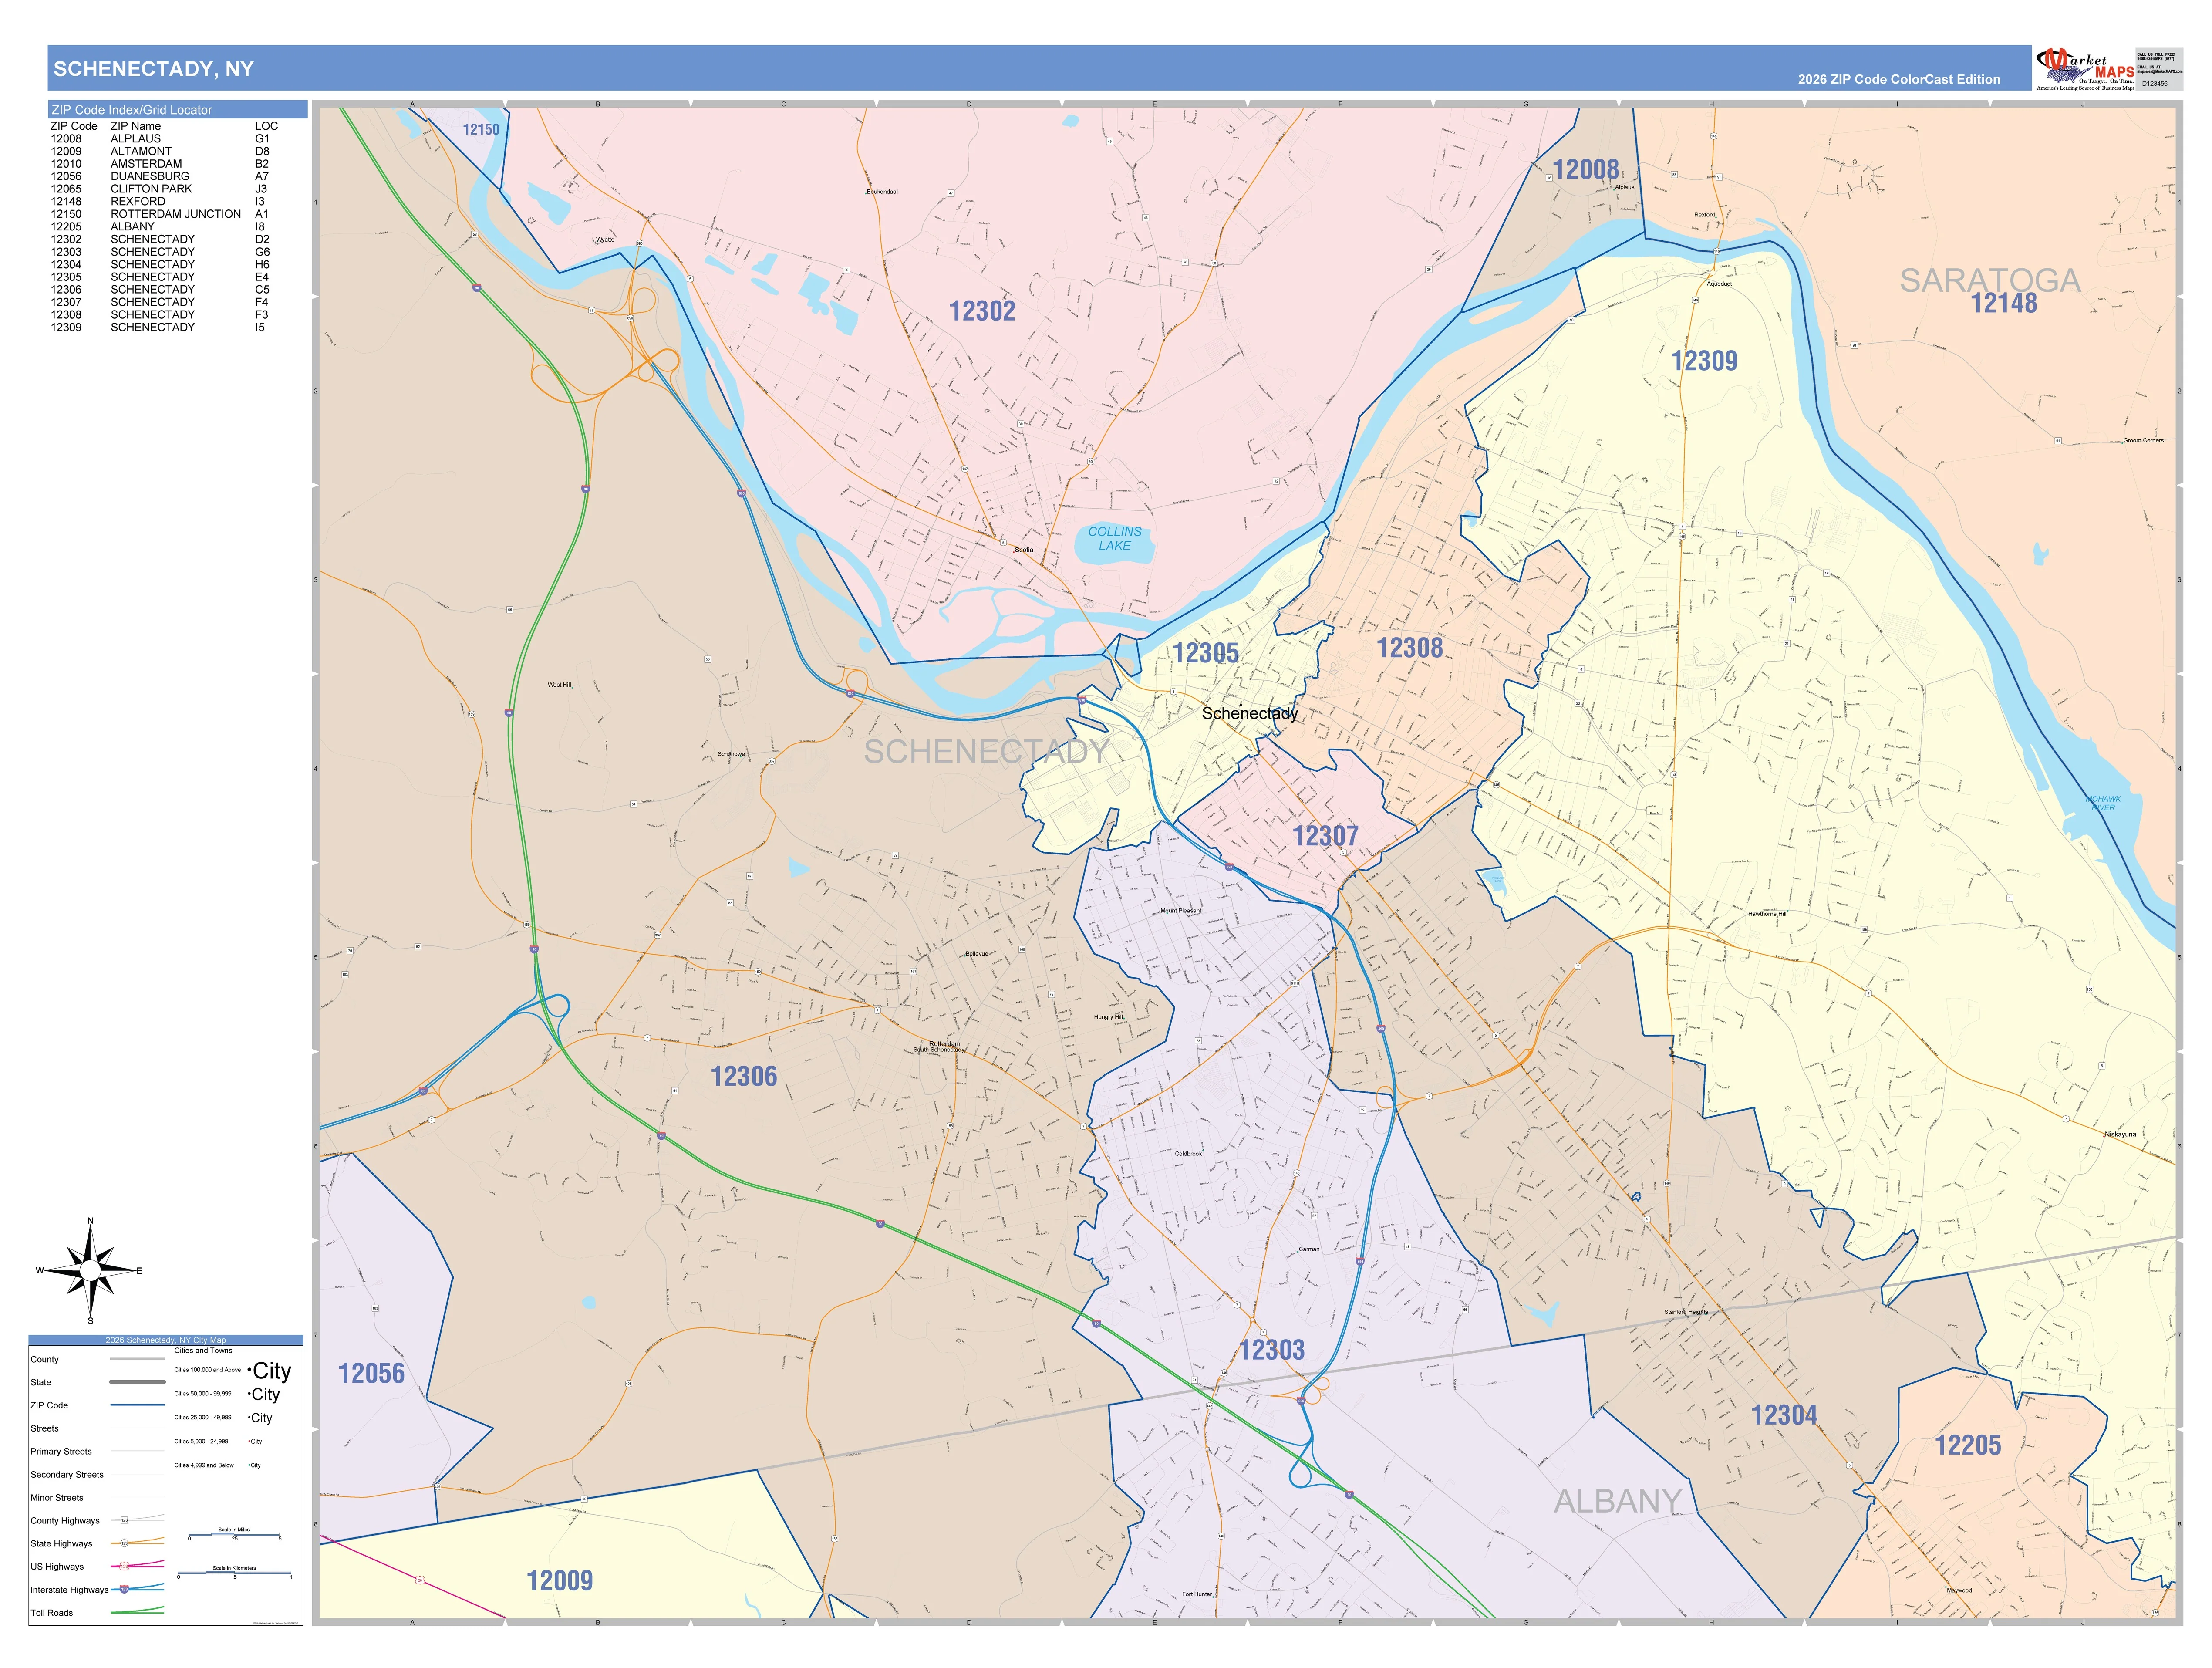The height and width of the screenshot is (1668, 2212).
Task: Click the 12056 label on the map
Action: click(x=371, y=1373)
